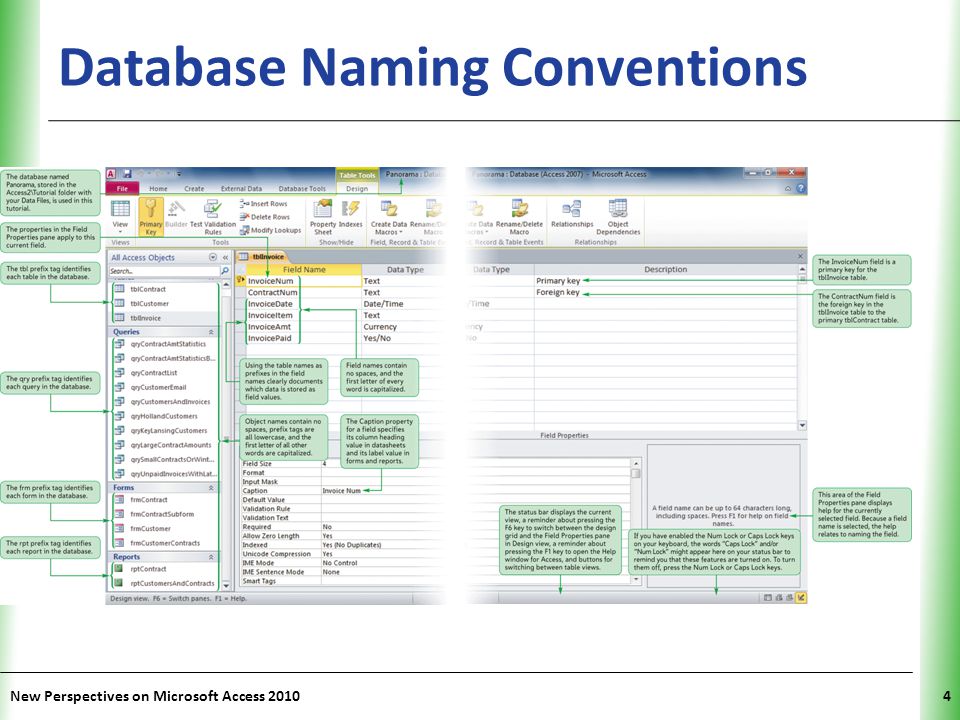
Task: Collapse navigation pane with shutter bar button
Action: 225,258
